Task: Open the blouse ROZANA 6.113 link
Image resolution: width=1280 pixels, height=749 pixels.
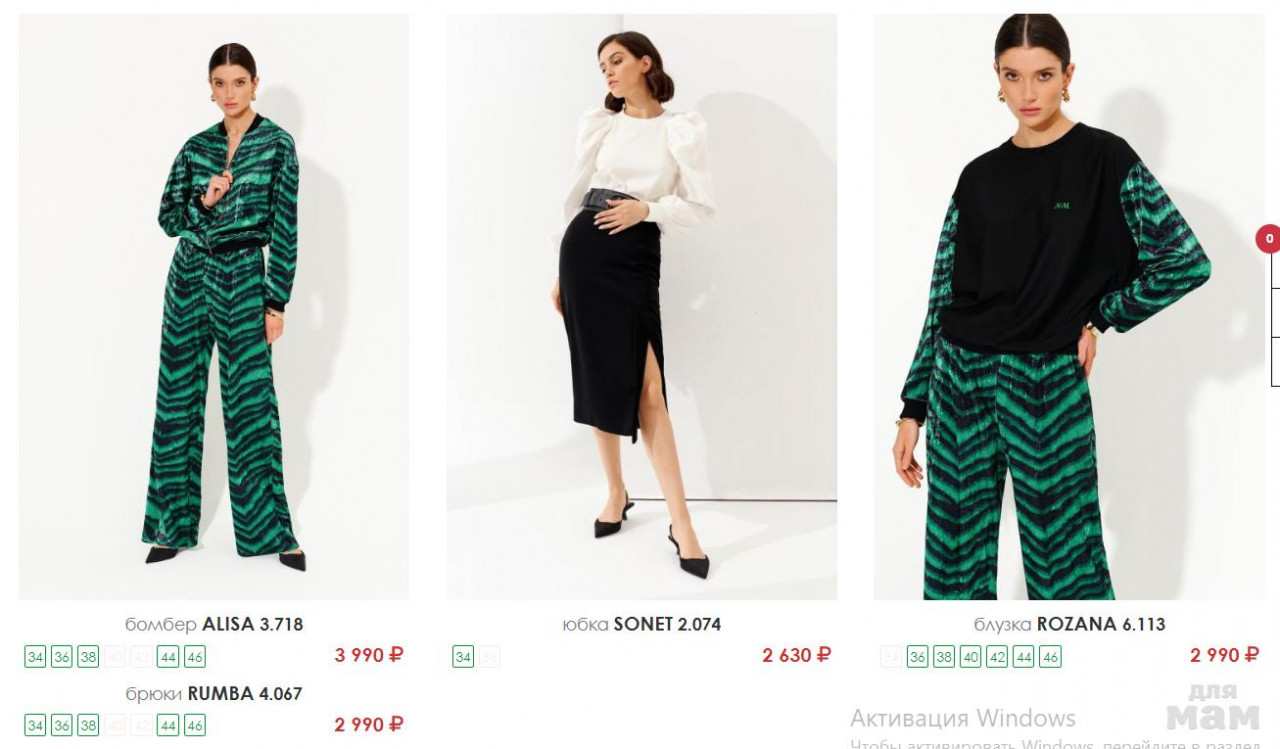Action: click(1069, 625)
